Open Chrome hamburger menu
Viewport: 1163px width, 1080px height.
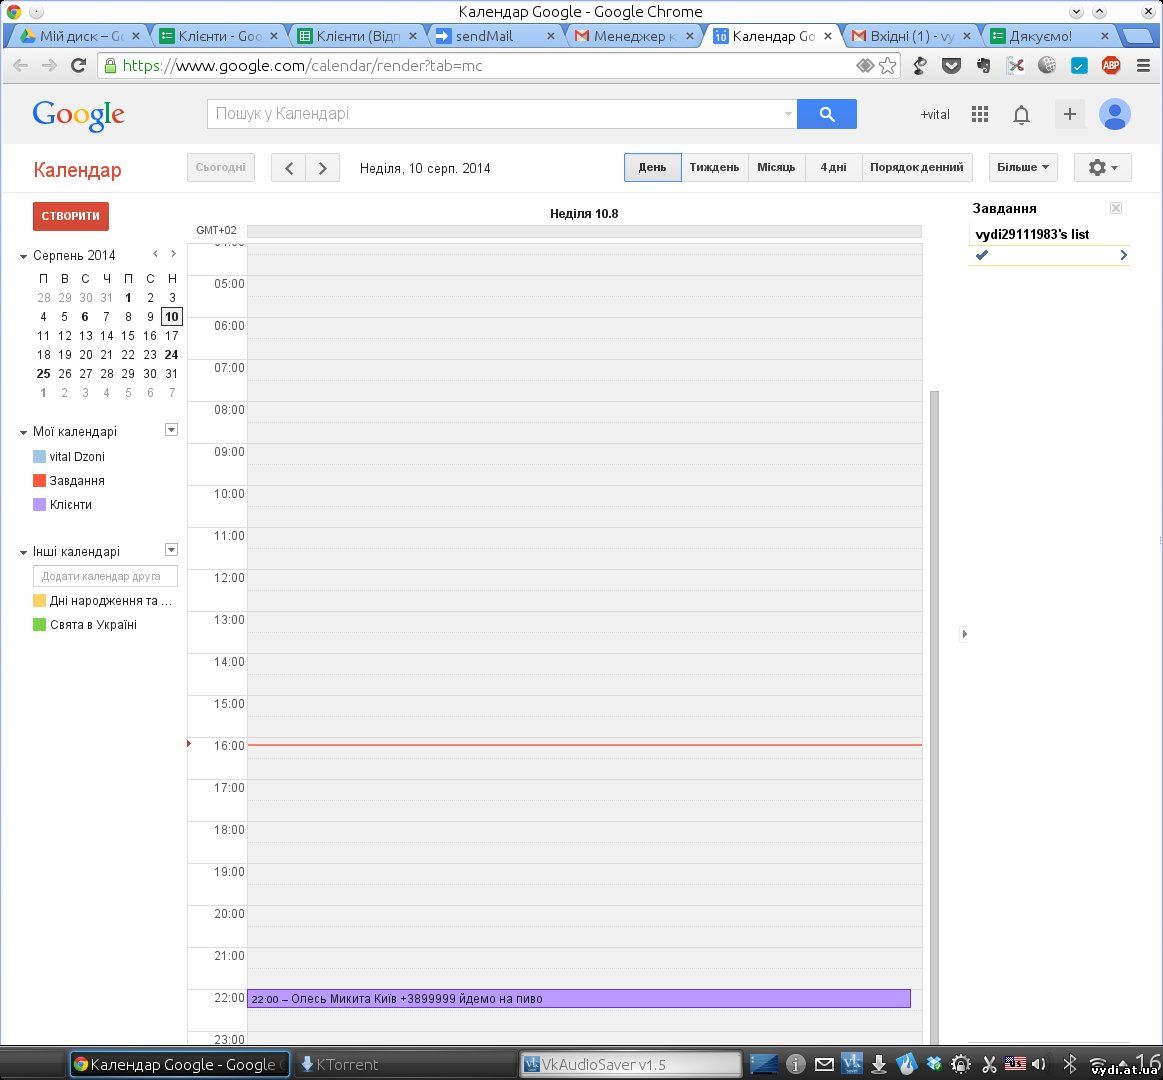[1143, 65]
